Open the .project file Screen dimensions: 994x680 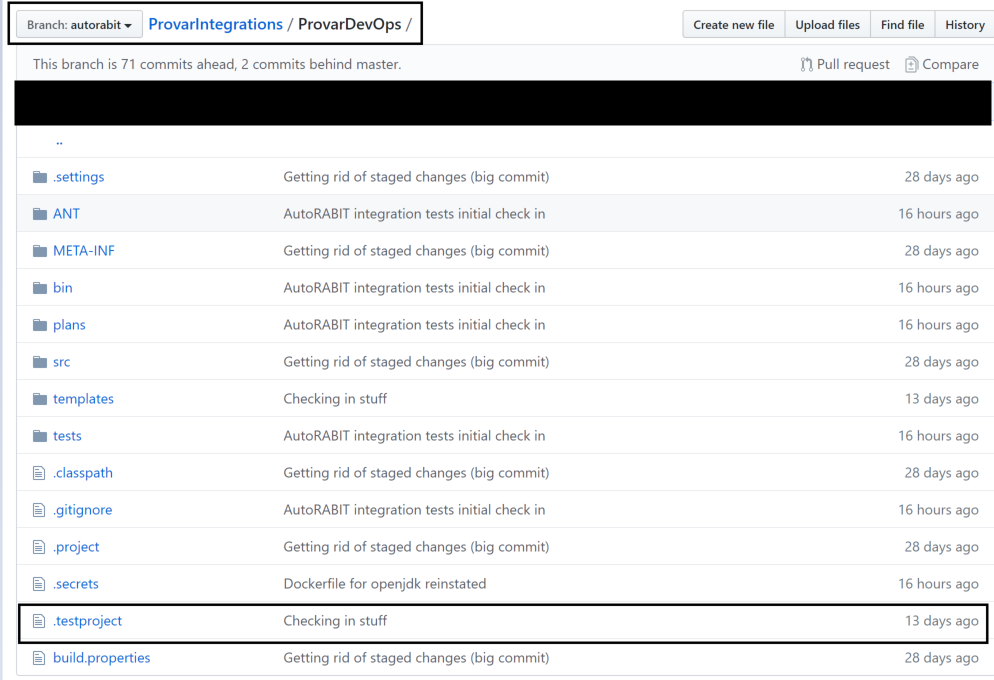(76, 547)
